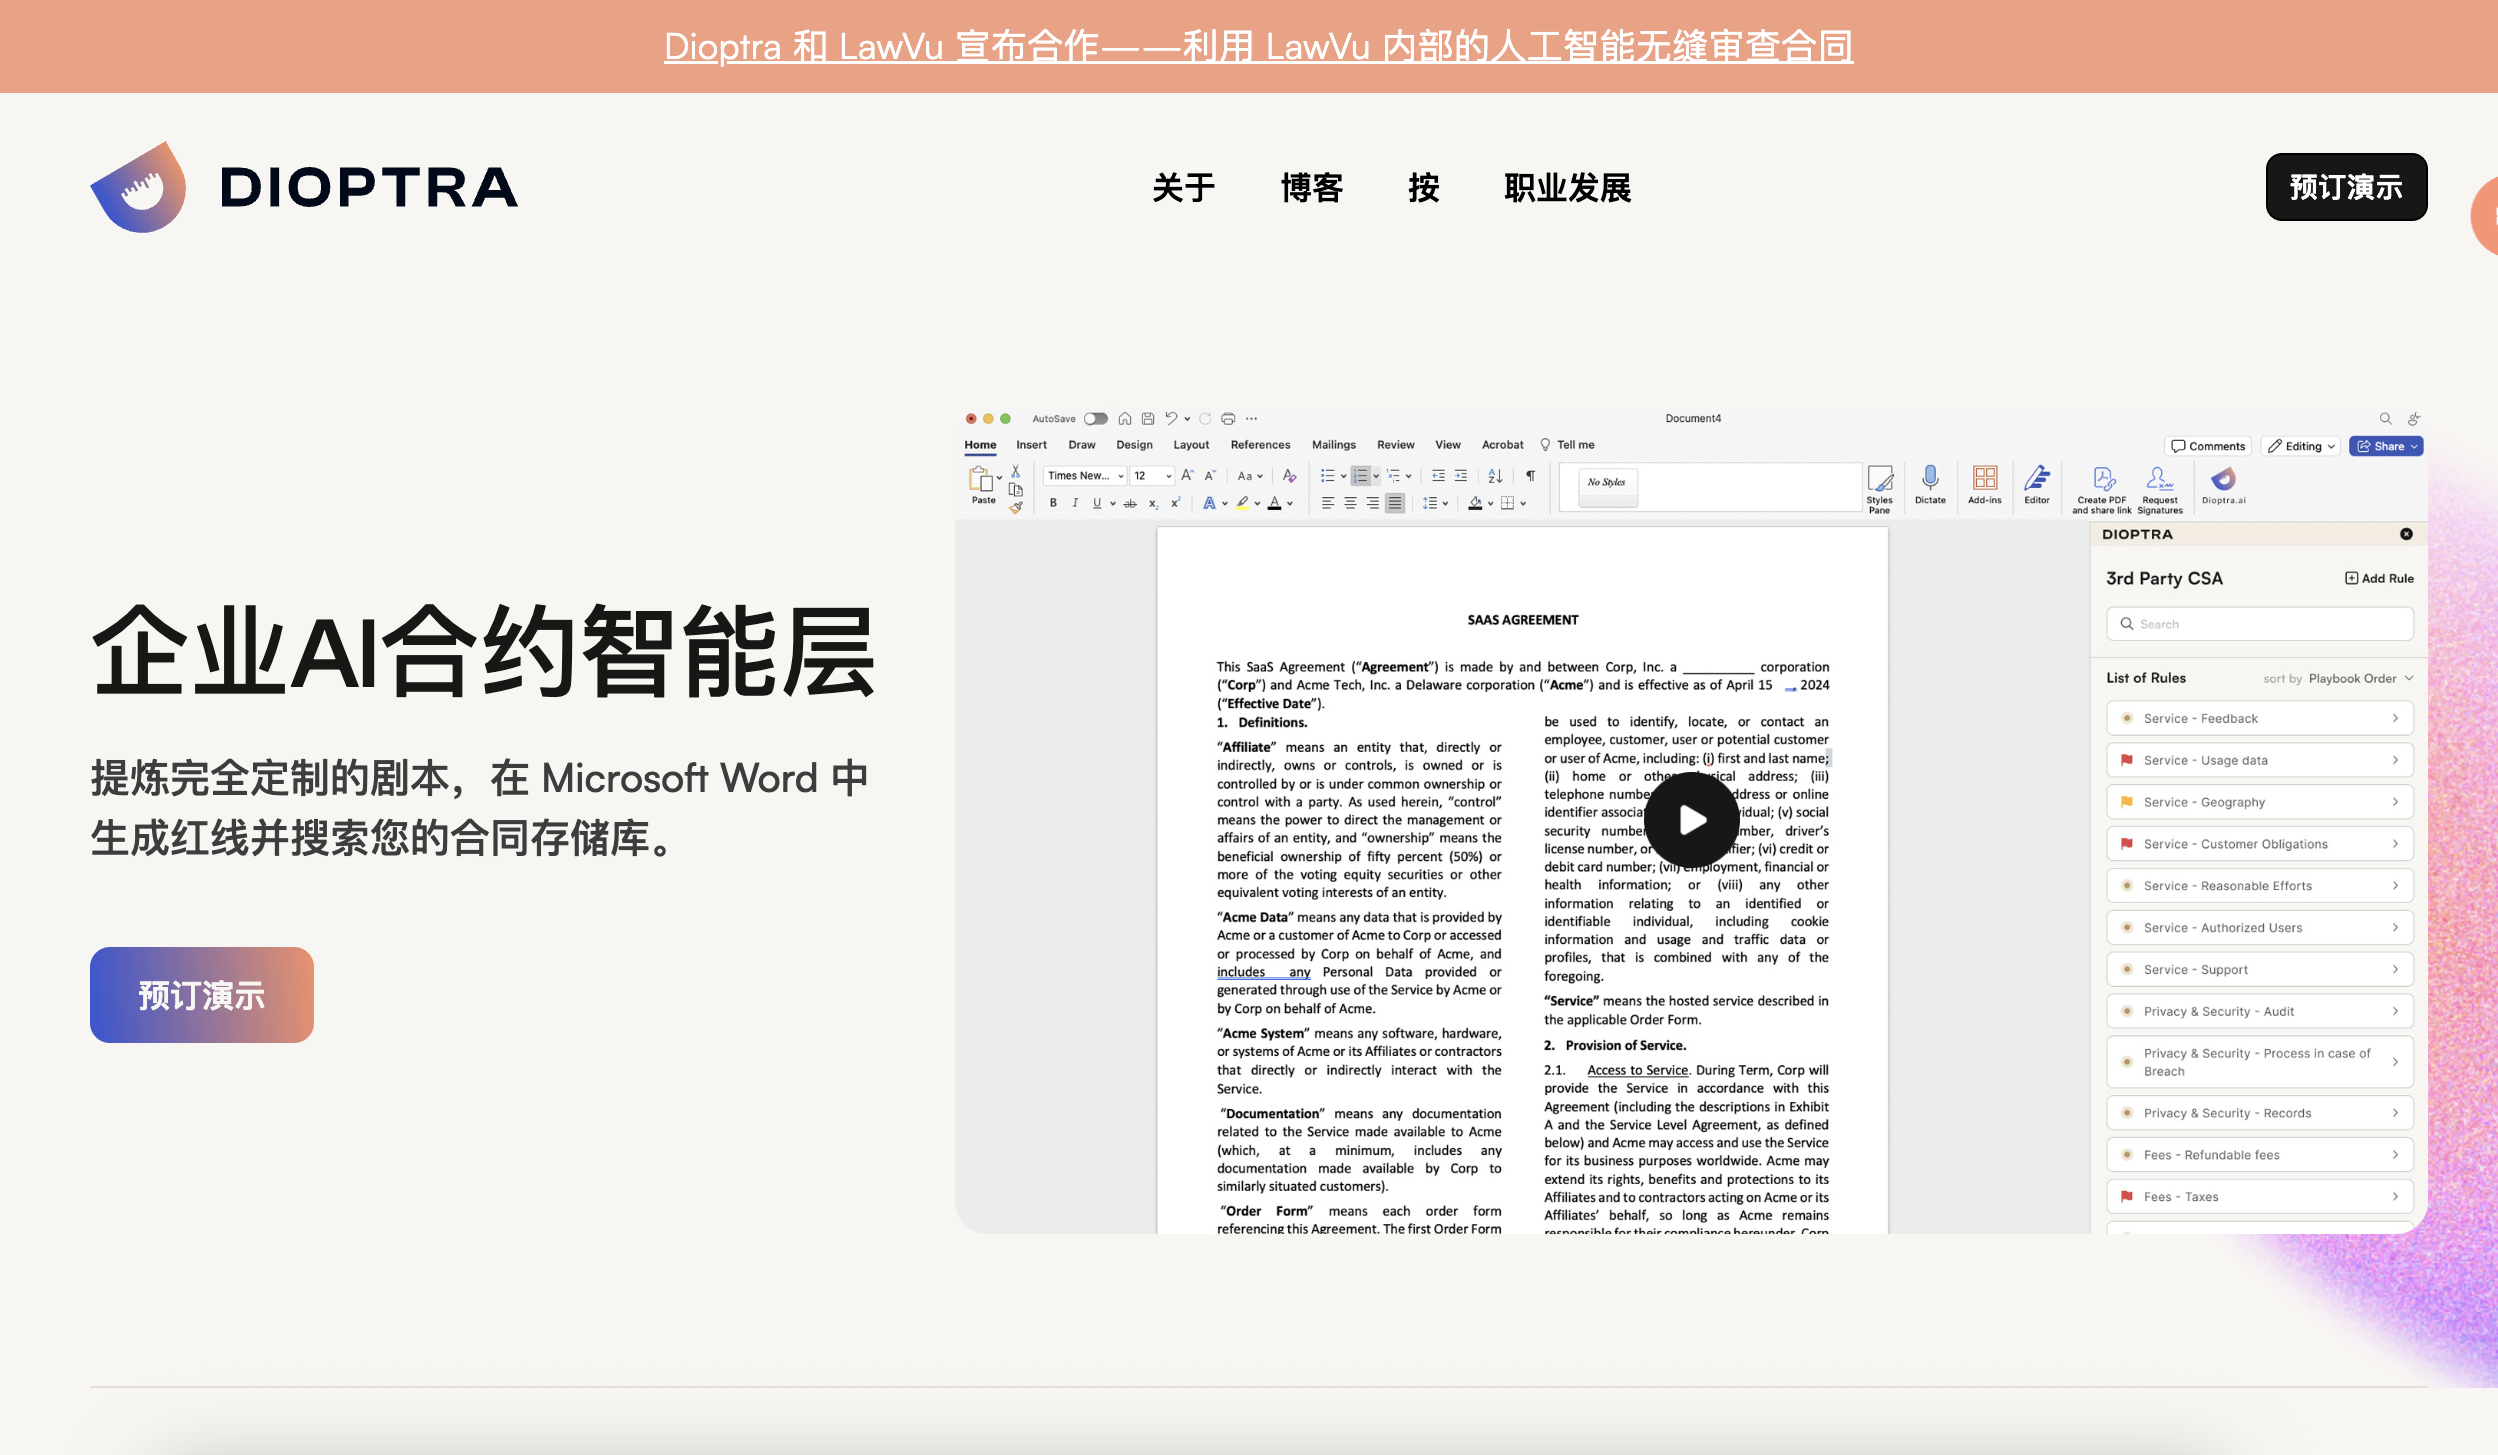The image size is (2498, 1455).
Task: Click the black font color button
Action: coord(1274,504)
